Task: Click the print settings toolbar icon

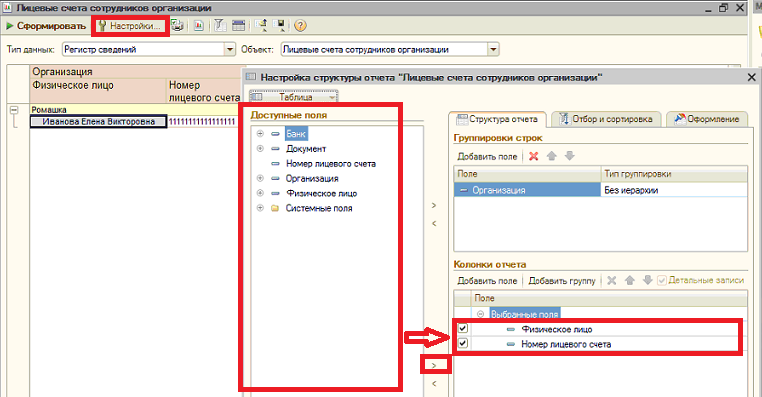Action: coord(177,26)
